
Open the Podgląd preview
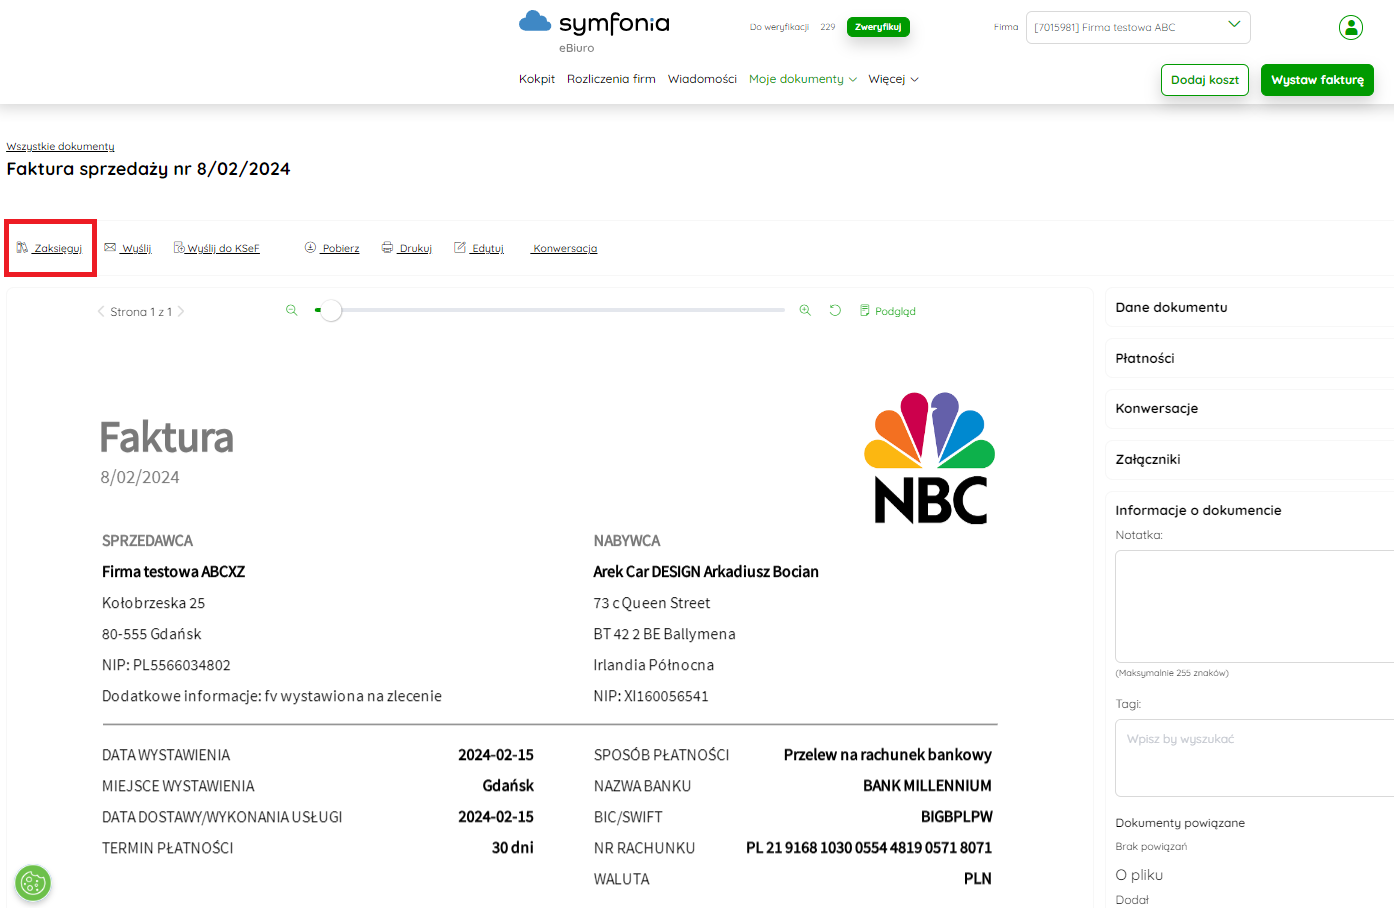[x=888, y=311]
